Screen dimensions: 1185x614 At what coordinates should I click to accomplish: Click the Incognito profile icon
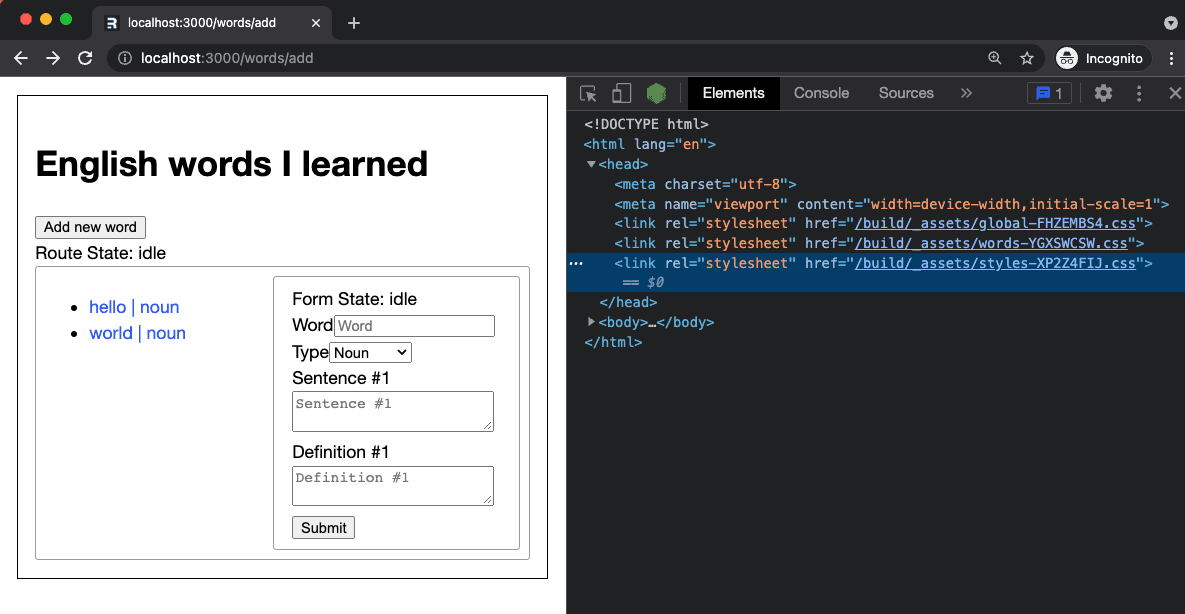(x=1066, y=58)
